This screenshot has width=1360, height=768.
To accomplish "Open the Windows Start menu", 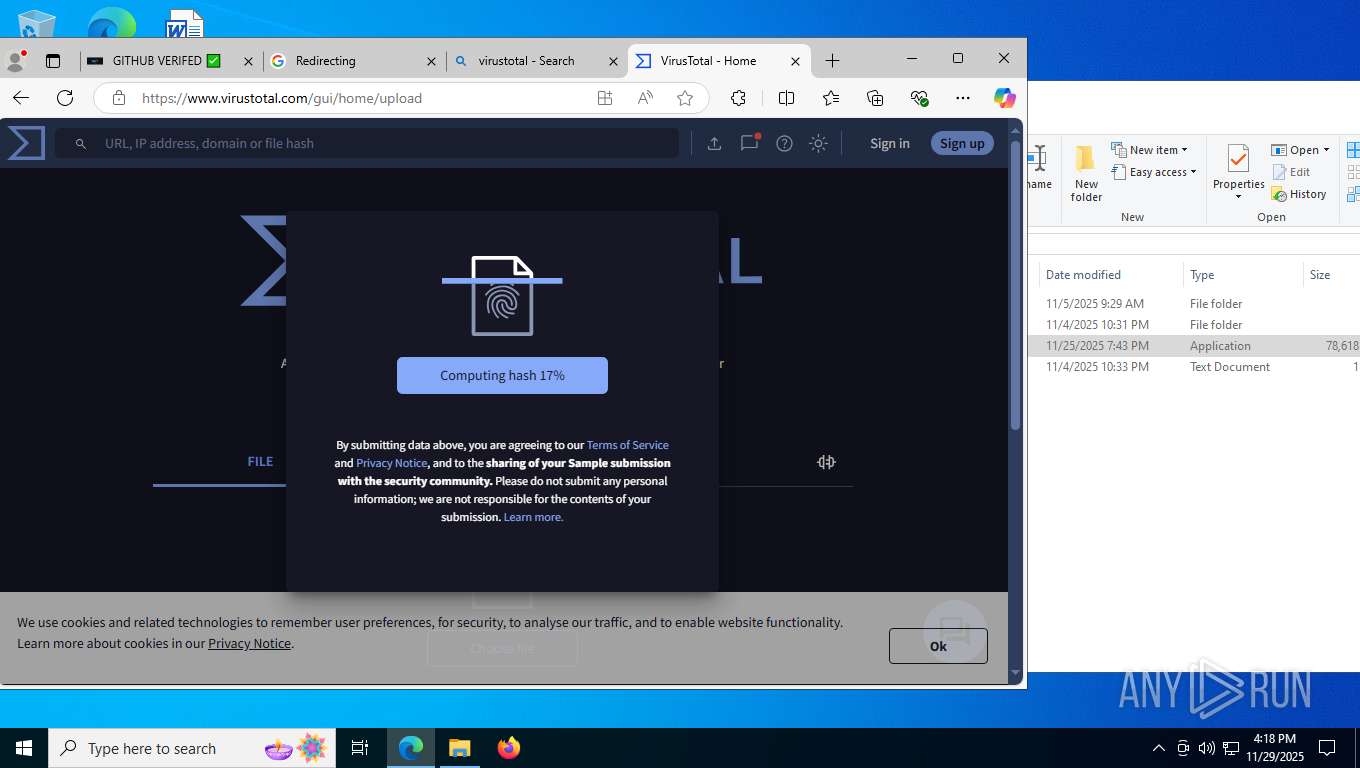I will tap(24, 748).
